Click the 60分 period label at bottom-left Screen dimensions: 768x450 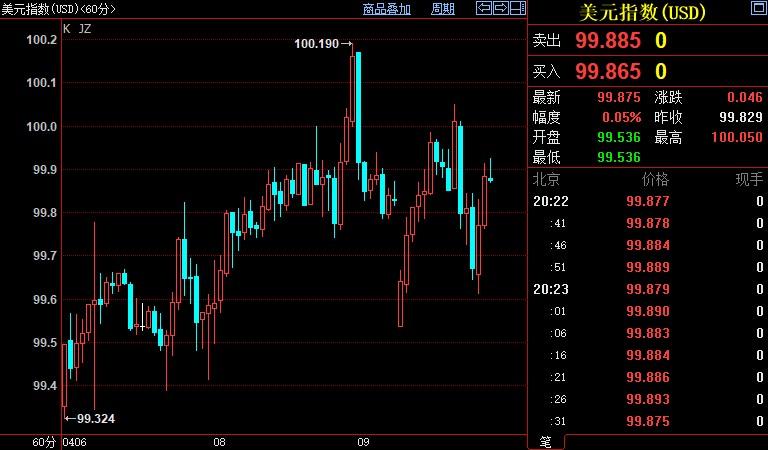[x=43, y=442]
